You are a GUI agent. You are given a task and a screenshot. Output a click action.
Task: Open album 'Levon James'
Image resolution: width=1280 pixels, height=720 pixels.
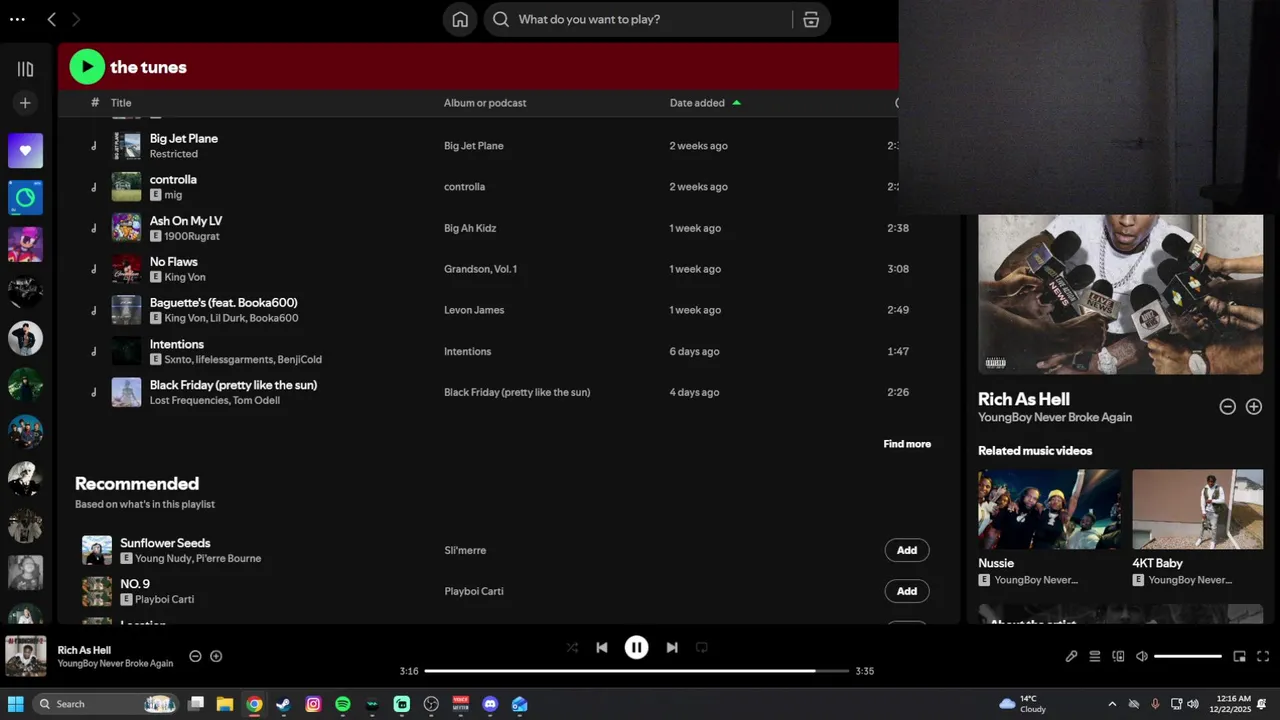tap(474, 310)
